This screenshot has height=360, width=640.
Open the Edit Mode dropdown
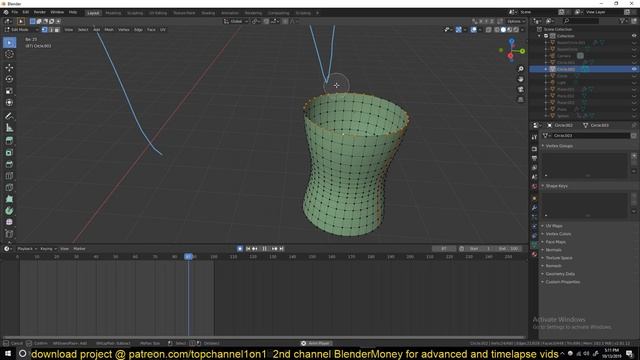[21, 30]
